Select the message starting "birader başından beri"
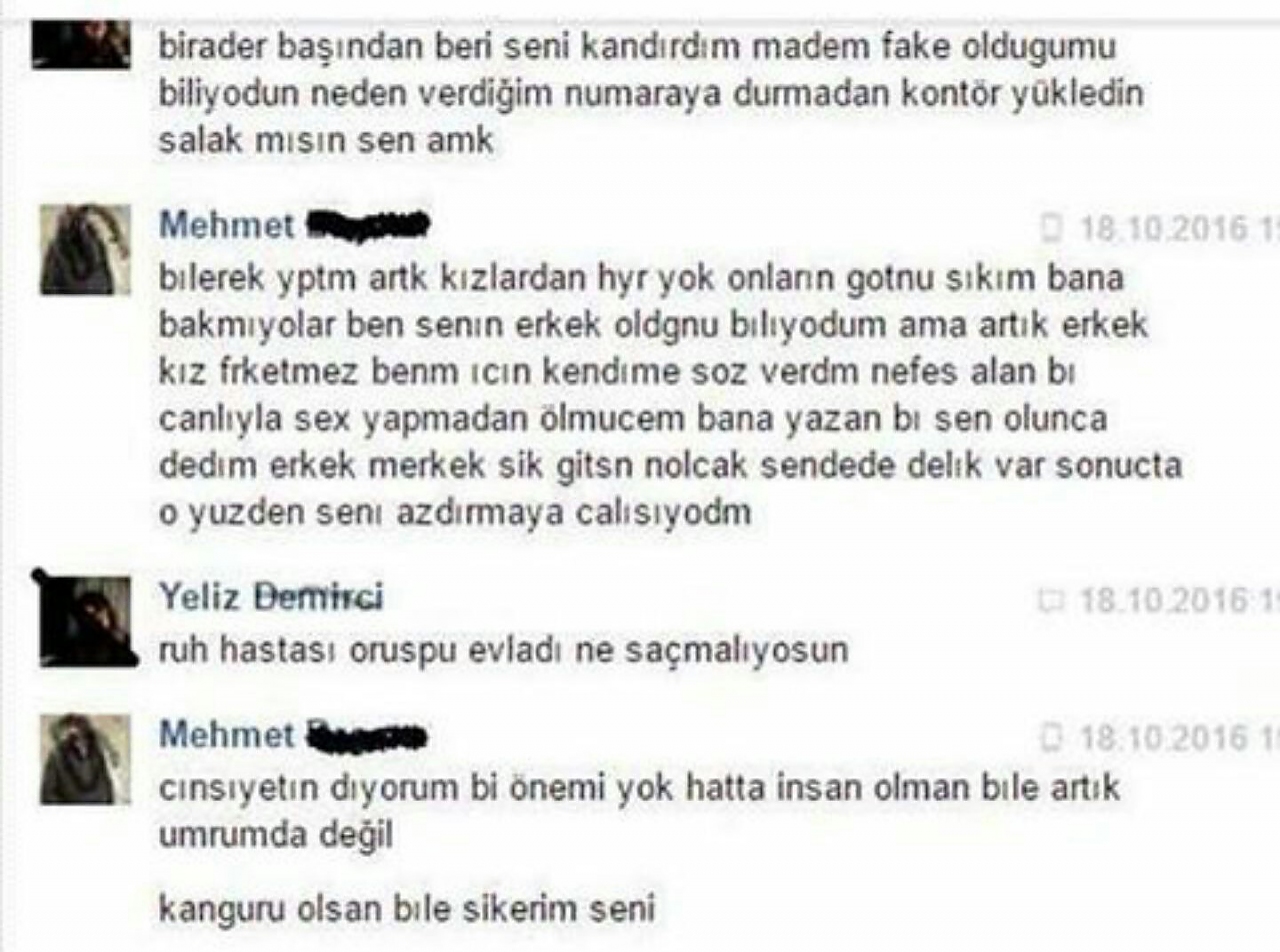The width and height of the screenshot is (1280, 952). tap(651, 94)
